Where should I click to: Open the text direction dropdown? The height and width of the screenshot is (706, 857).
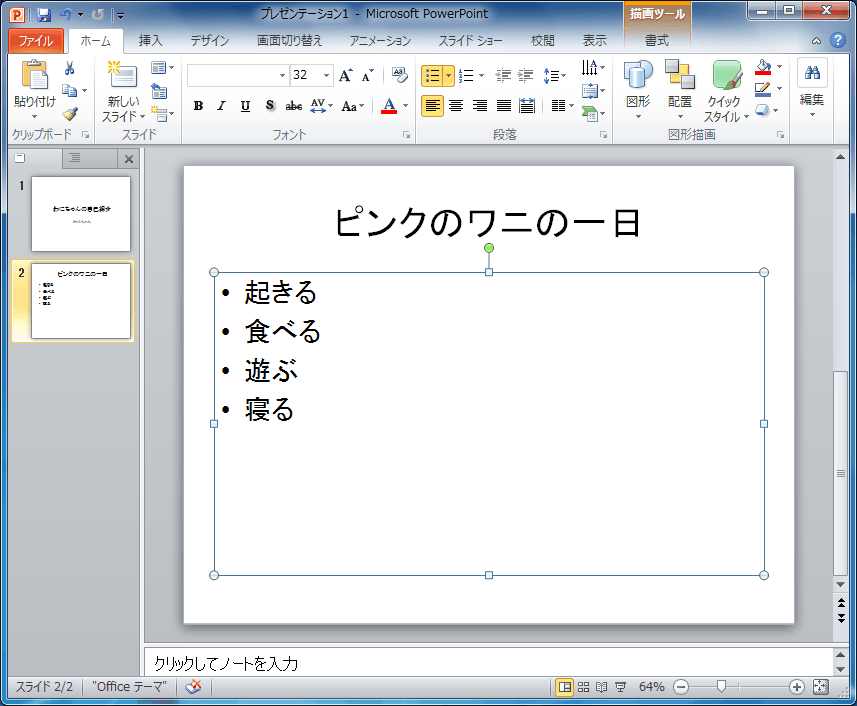tap(593, 68)
